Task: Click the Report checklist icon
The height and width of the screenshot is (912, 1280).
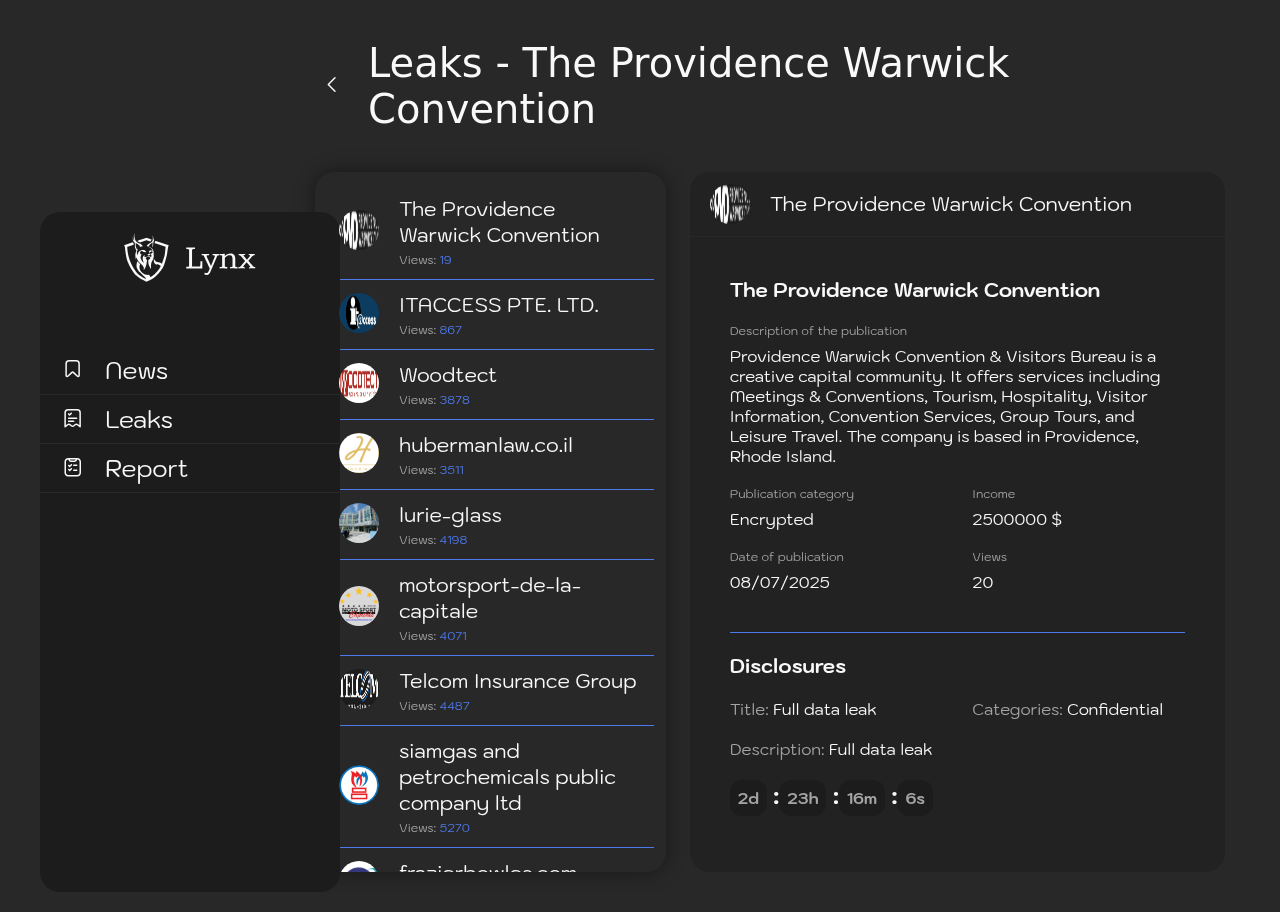Action: tap(72, 467)
